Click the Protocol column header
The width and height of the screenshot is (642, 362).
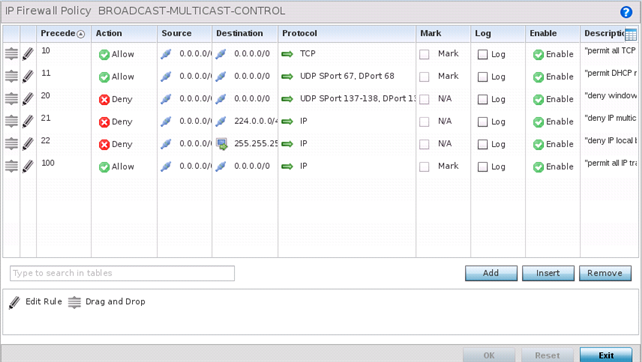[x=299, y=34]
